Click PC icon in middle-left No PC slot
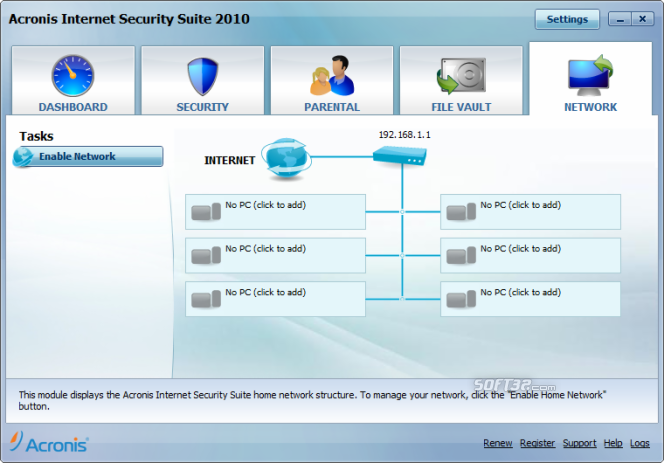Screen dimensions: 664x463 click(x=206, y=255)
